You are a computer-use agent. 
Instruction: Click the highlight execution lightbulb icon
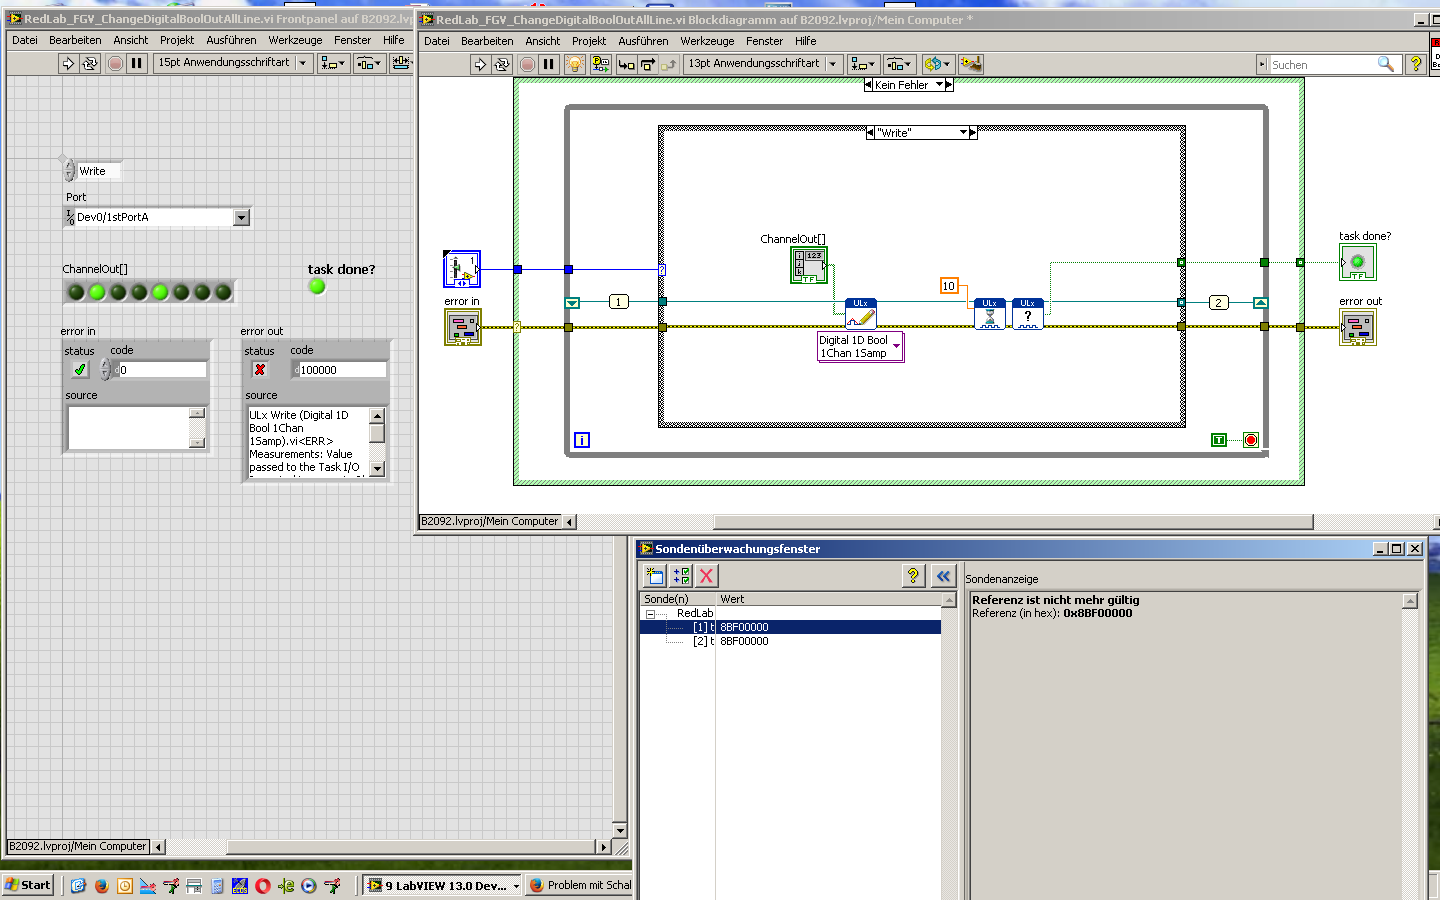tap(574, 64)
